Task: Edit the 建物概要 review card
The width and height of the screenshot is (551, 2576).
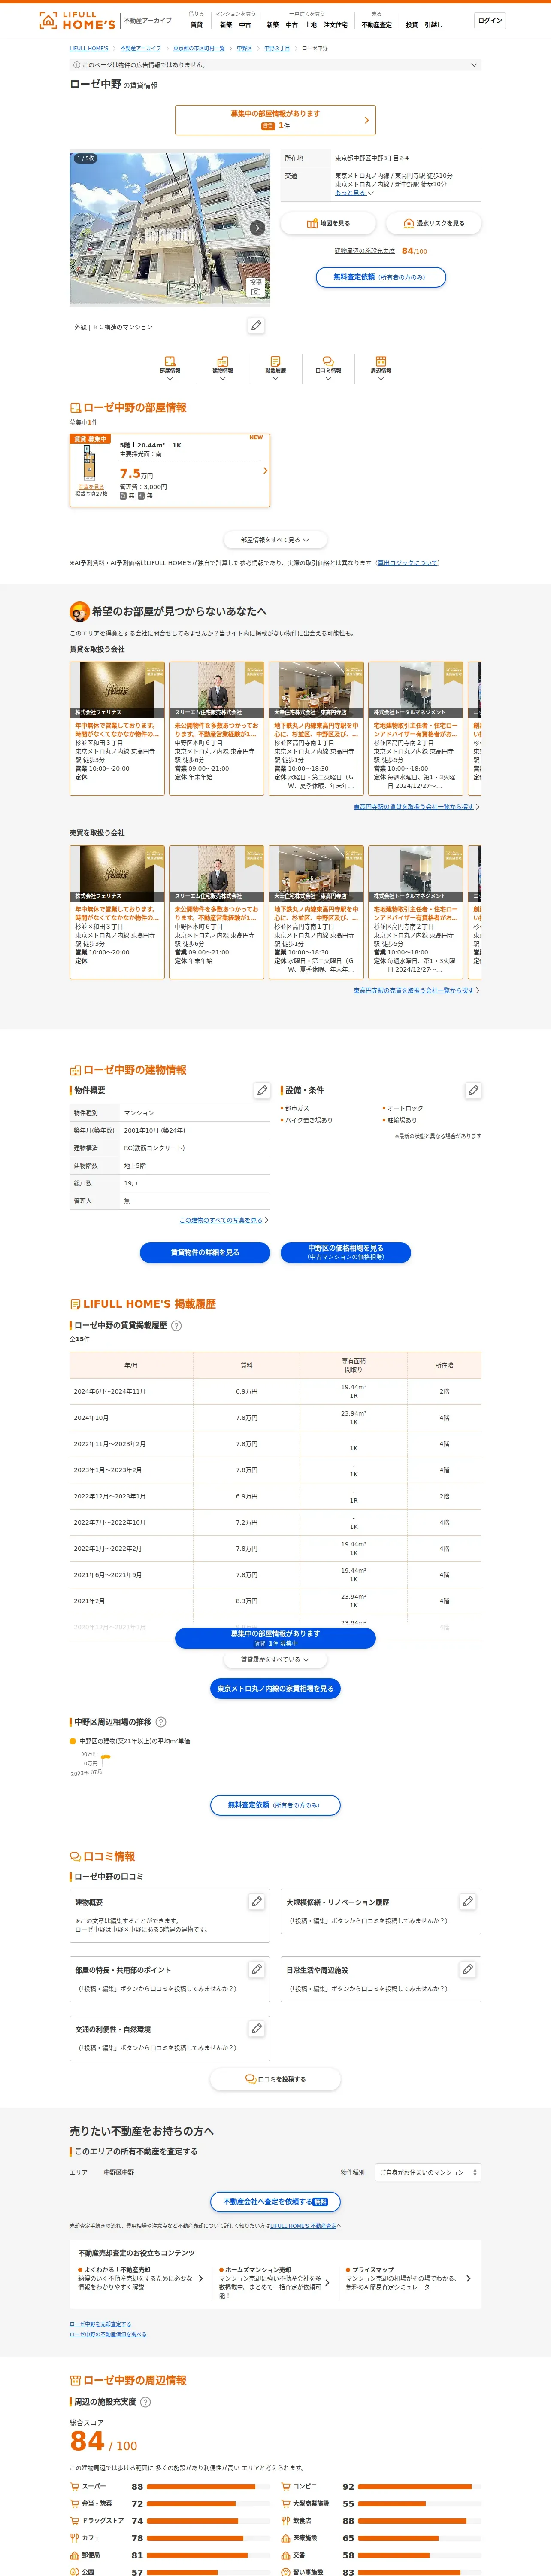Action: [257, 1901]
